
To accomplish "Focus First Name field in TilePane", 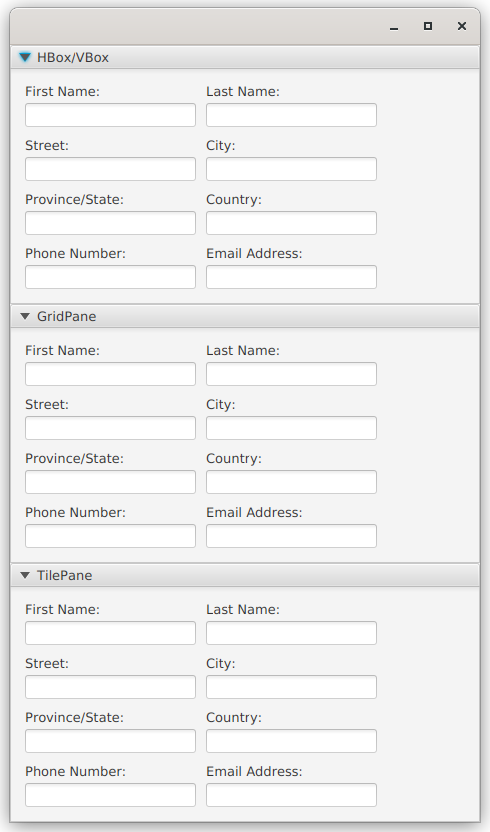I will click(x=110, y=633).
